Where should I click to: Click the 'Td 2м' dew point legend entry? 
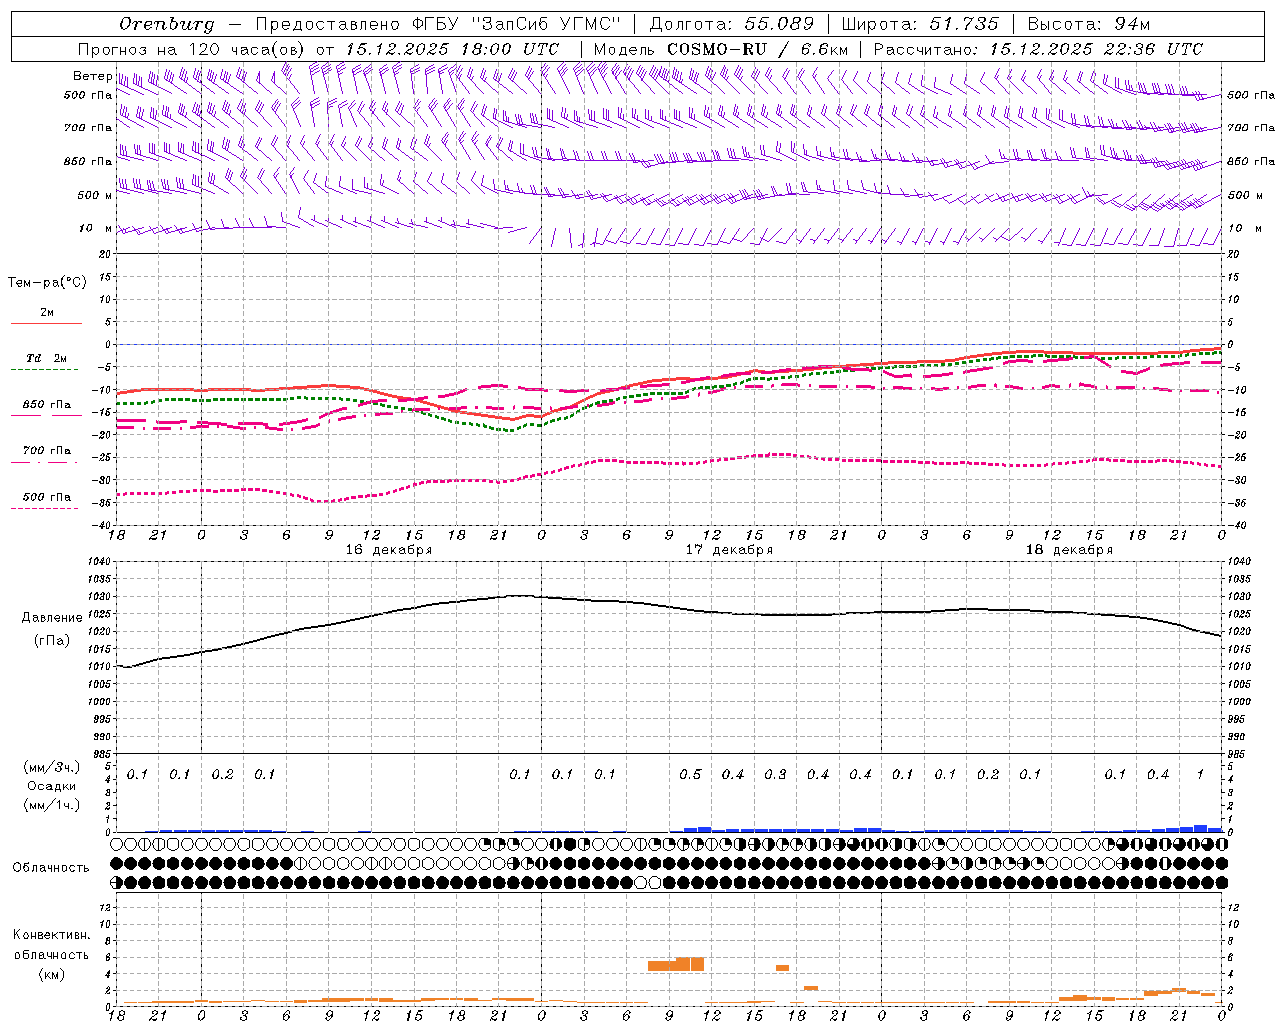click(46, 358)
